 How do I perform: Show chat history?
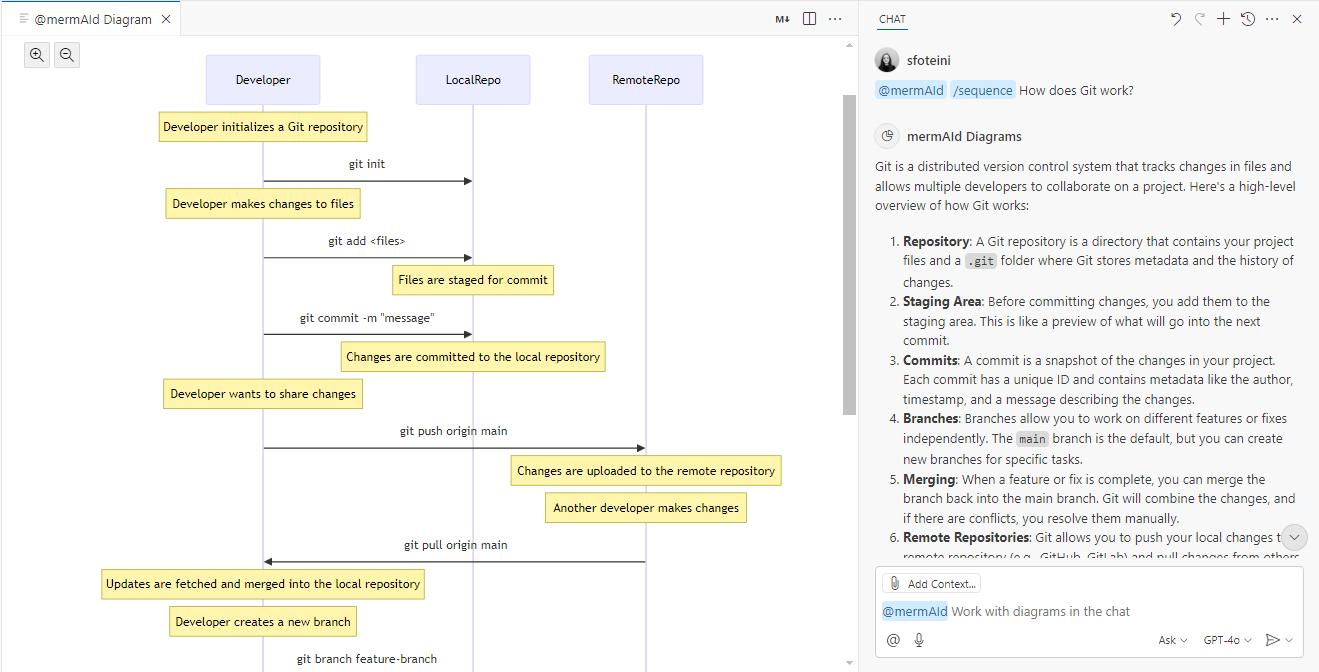coord(1248,19)
